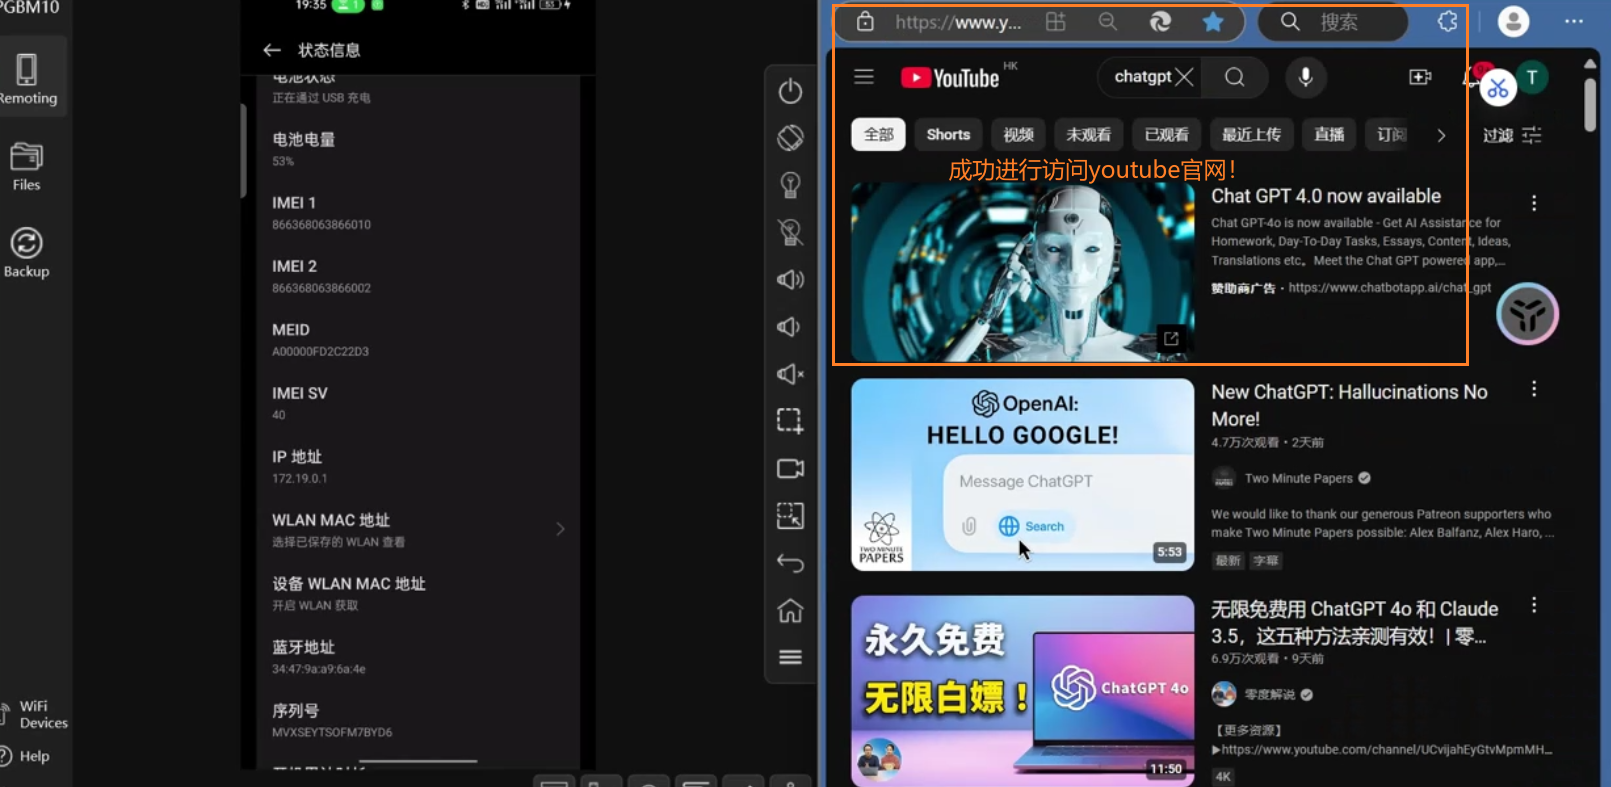The height and width of the screenshot is (787, 1611).
Task: Go back from 状态信息 screen
Action: point(272,50)
